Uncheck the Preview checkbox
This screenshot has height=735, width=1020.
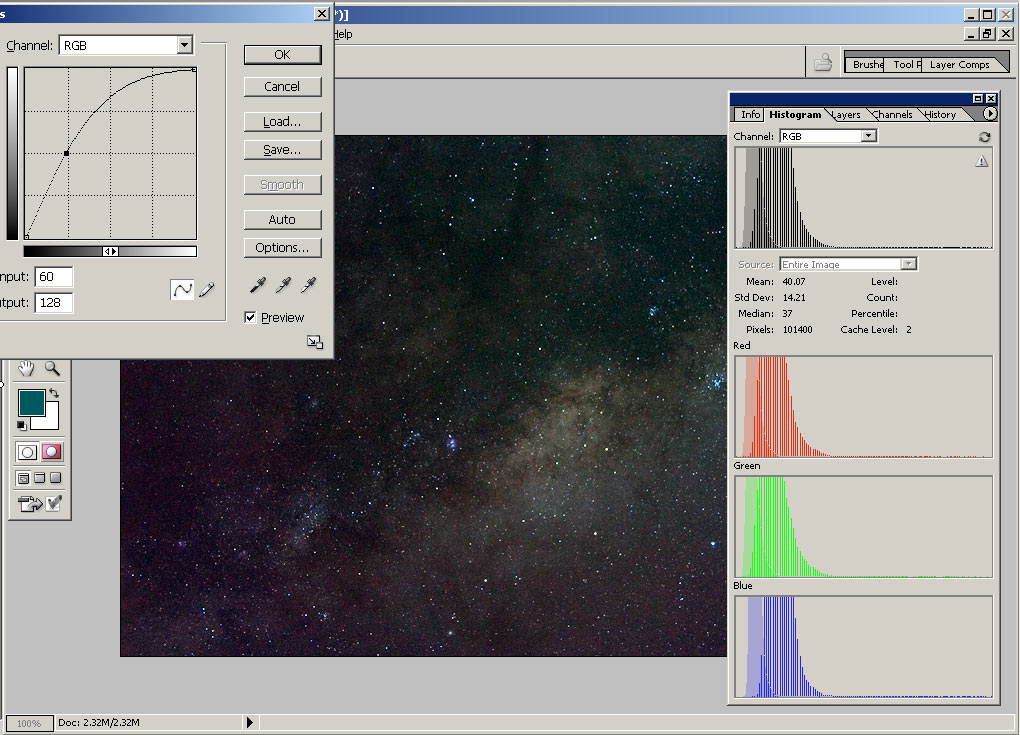[250, 318]
